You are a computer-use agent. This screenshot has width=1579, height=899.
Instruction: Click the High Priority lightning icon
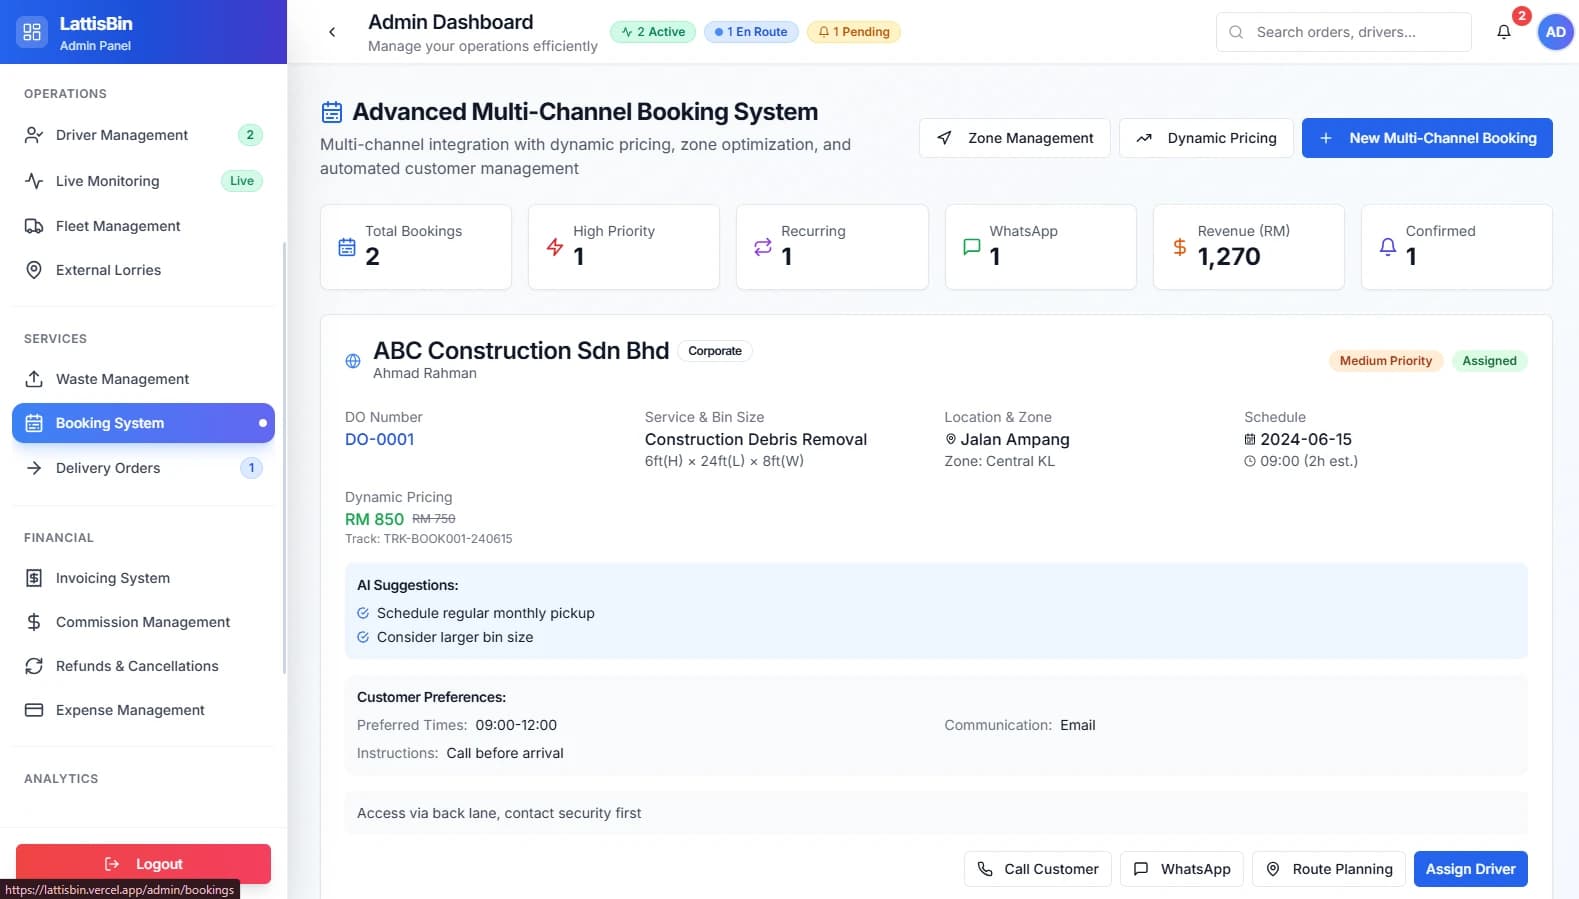[x=555, y=247]
